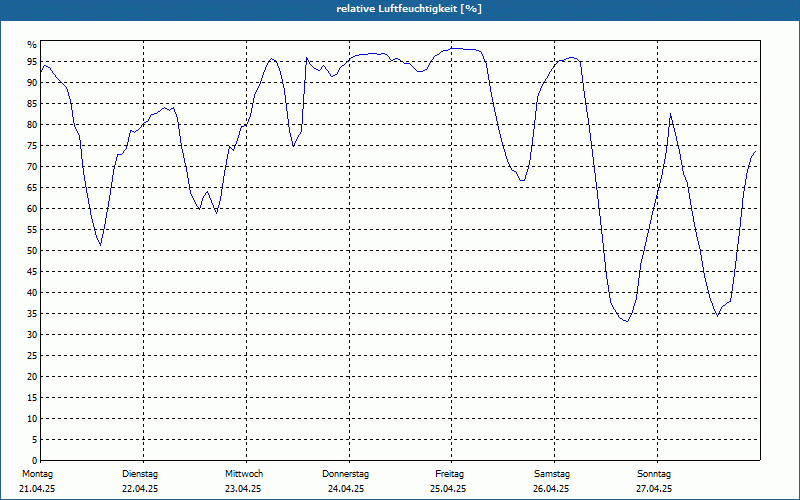Select the date label 23.04.25
The image size is (800, 500).
pyautogui.click(x=243, y=489)
